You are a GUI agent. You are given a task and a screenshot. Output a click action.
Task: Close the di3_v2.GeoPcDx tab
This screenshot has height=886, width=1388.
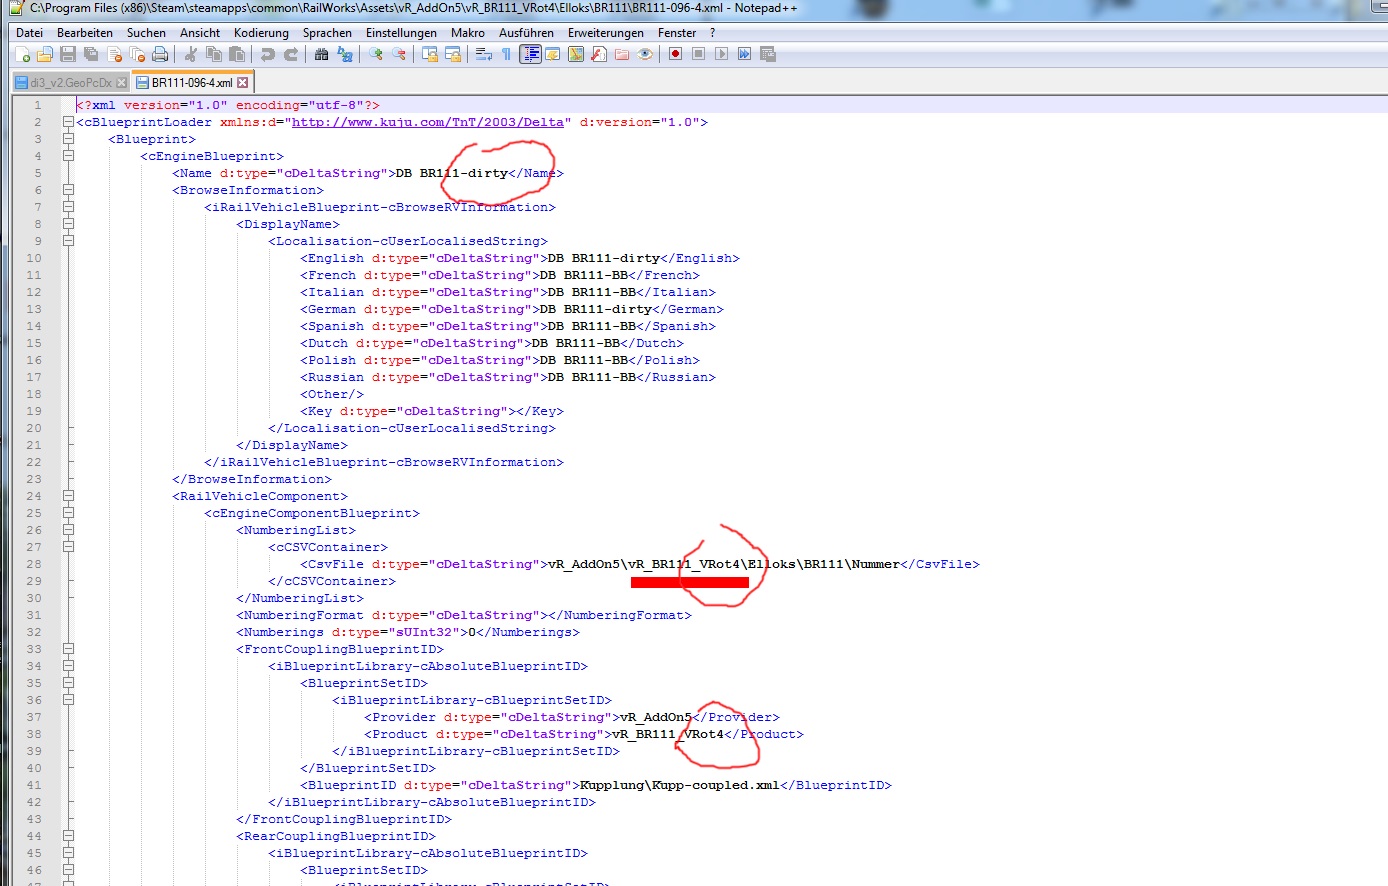click(x=122, y=83)
